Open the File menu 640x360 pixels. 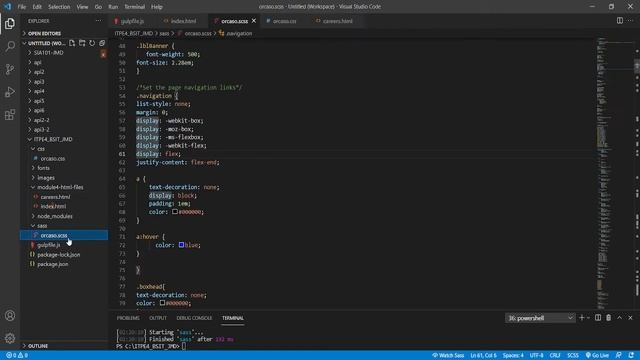click(x=22, y=7)
